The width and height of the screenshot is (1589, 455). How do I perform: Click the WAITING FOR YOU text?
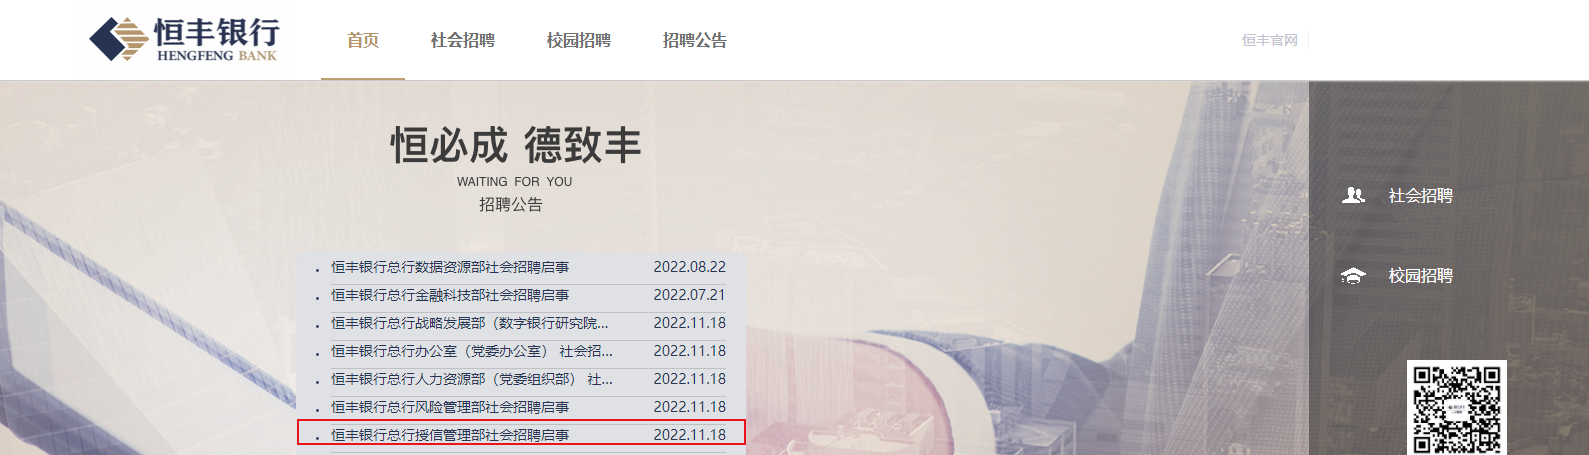click(515, 182)
